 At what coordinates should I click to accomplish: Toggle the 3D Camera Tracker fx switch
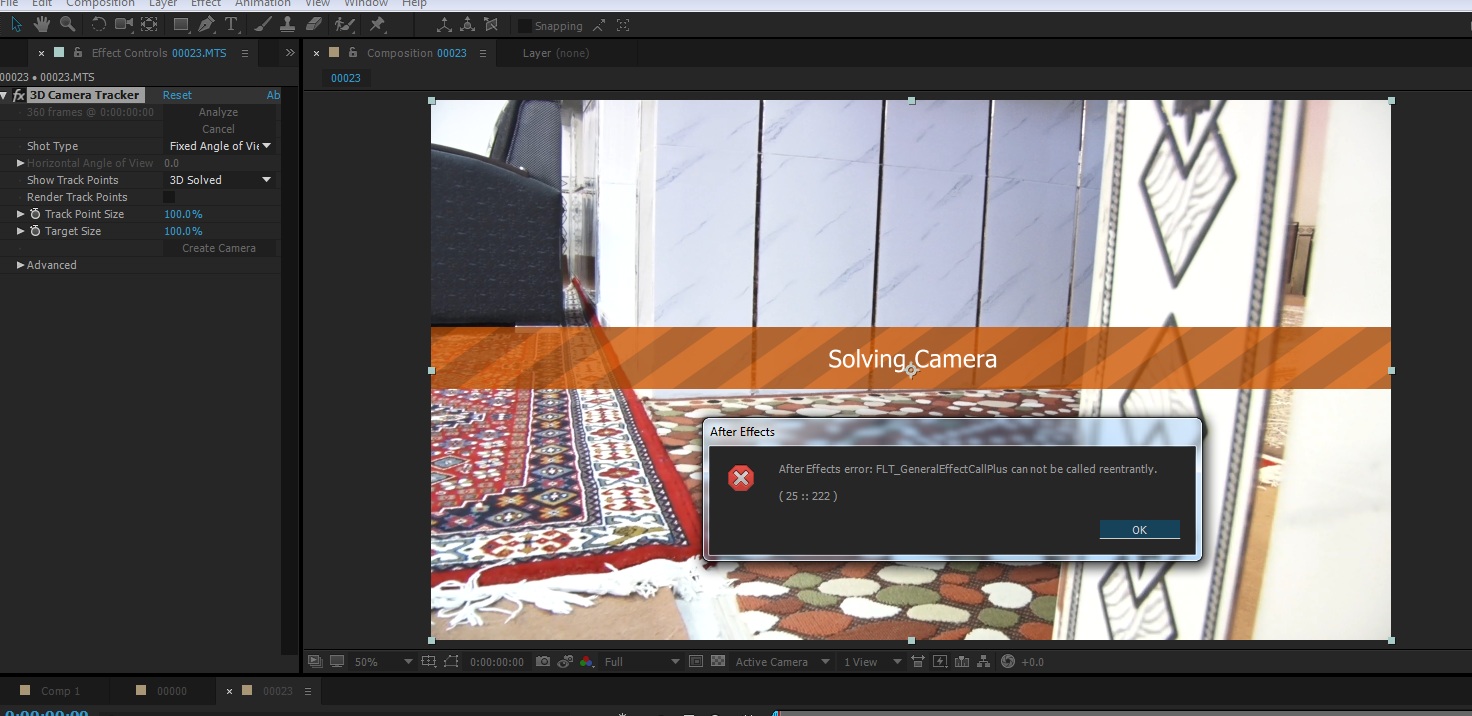point(18,95)
